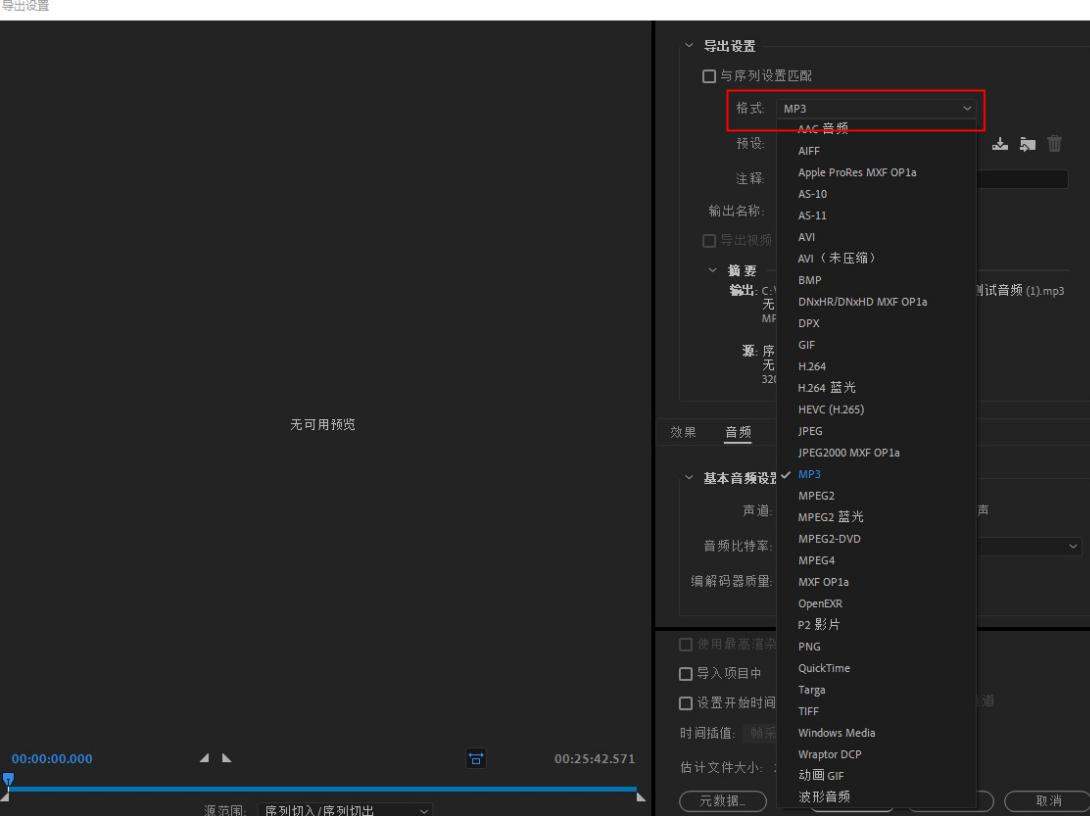Viewport: 1090px width, 816px height.
Task: Click the timeline playhead marker
Action: pyautogui.click(x=8, y=777)
